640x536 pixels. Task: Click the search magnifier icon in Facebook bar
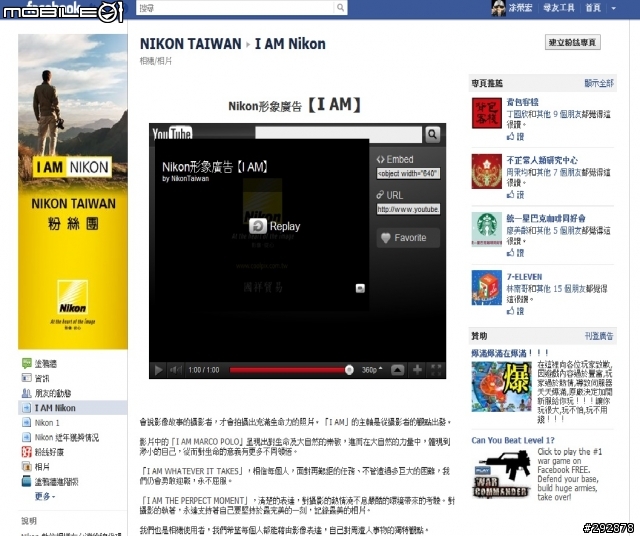coord(340,7)
